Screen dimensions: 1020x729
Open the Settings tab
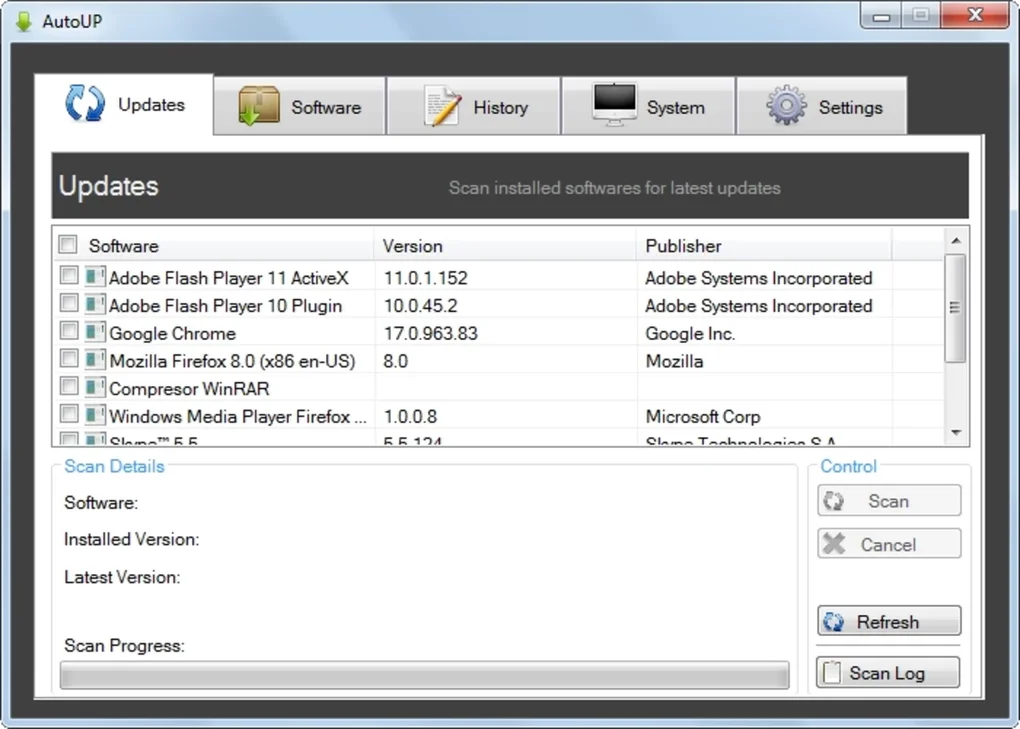[822, 106]
